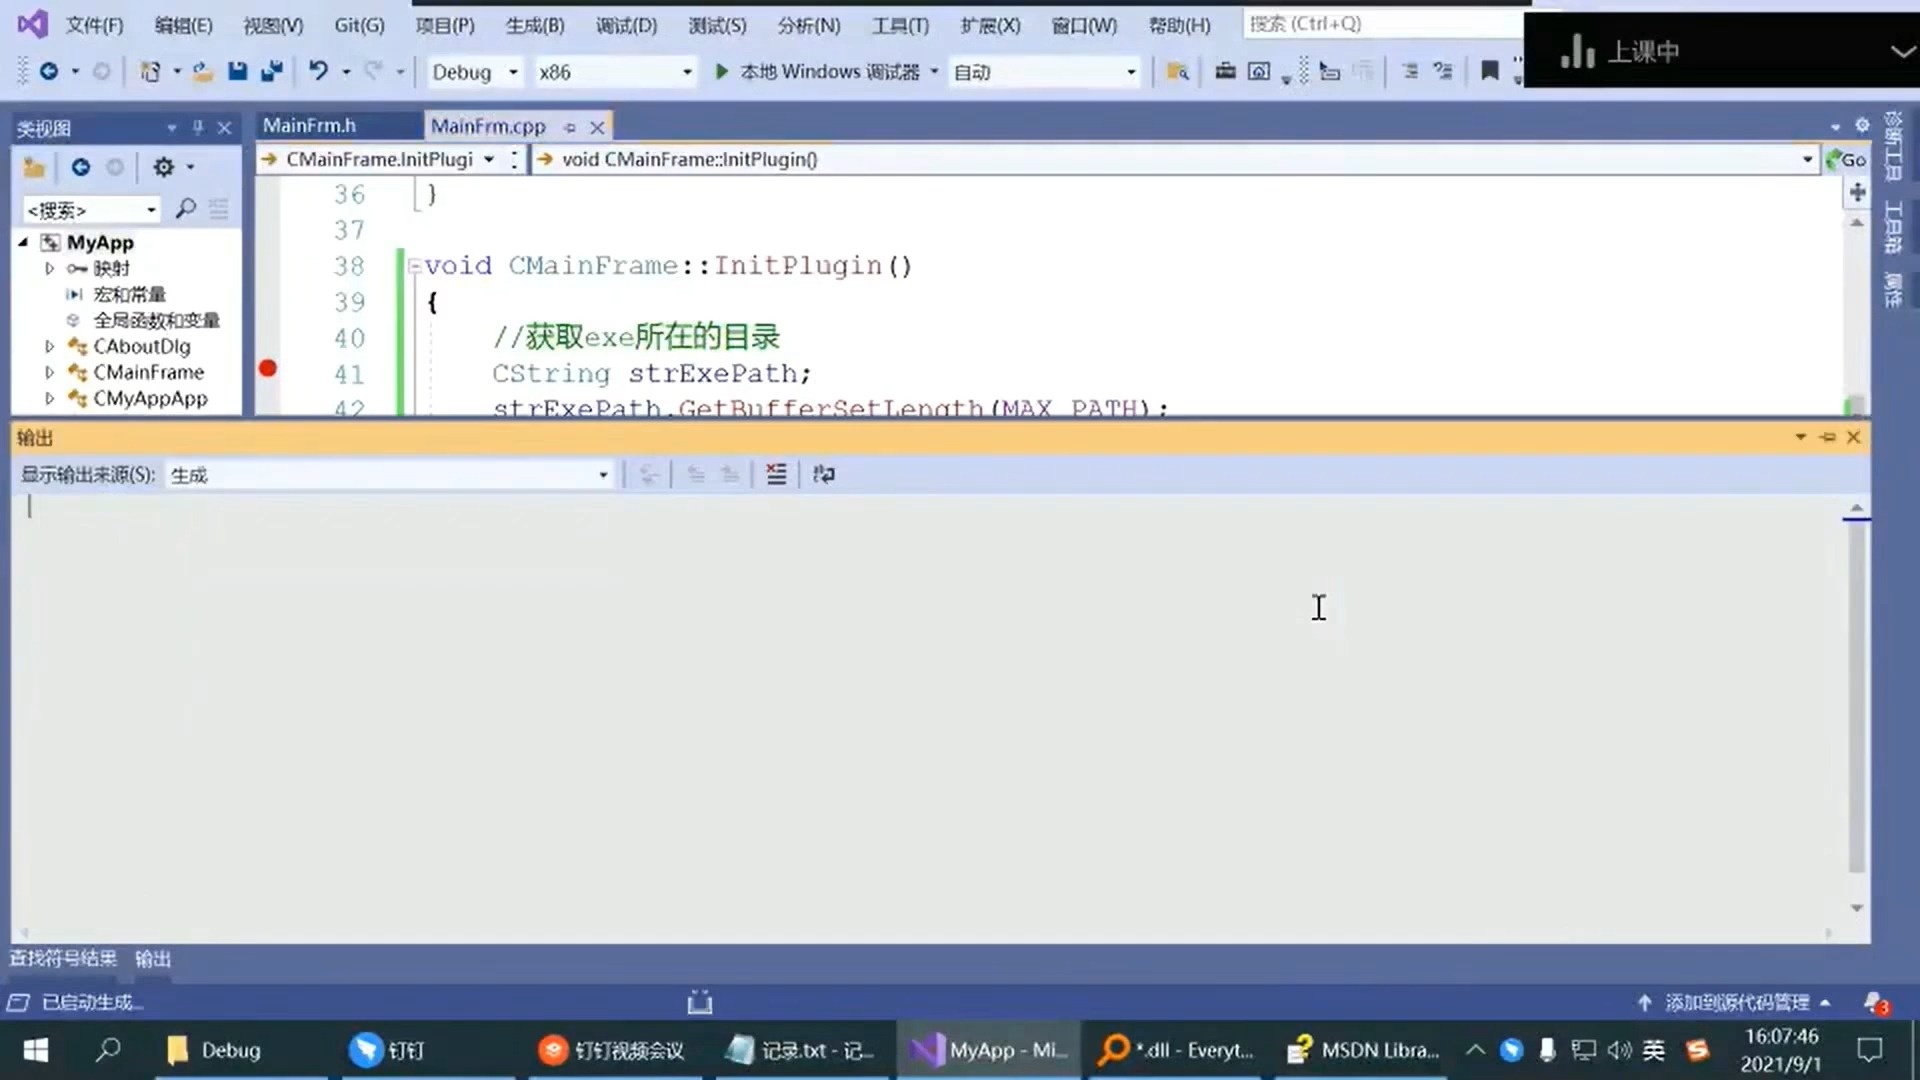
Task: Click the 显示输出来源 dropdown arrow
Action: coord(603,475)
